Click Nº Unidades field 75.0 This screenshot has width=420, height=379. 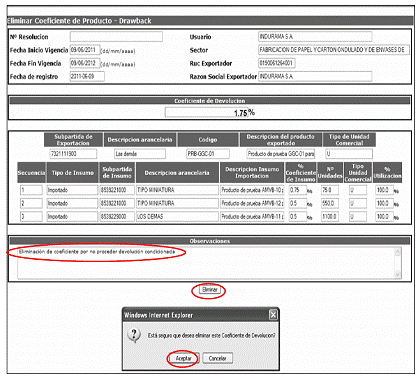pos(330,190)
